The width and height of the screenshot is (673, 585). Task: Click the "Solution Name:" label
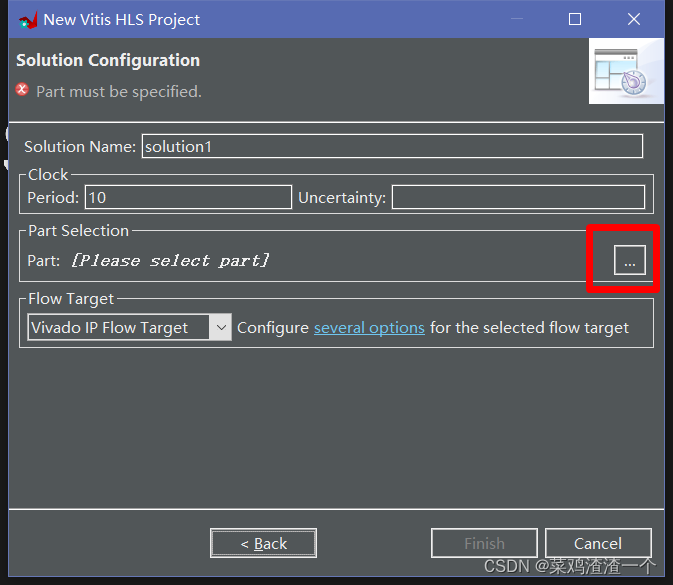tap(80, 147)
